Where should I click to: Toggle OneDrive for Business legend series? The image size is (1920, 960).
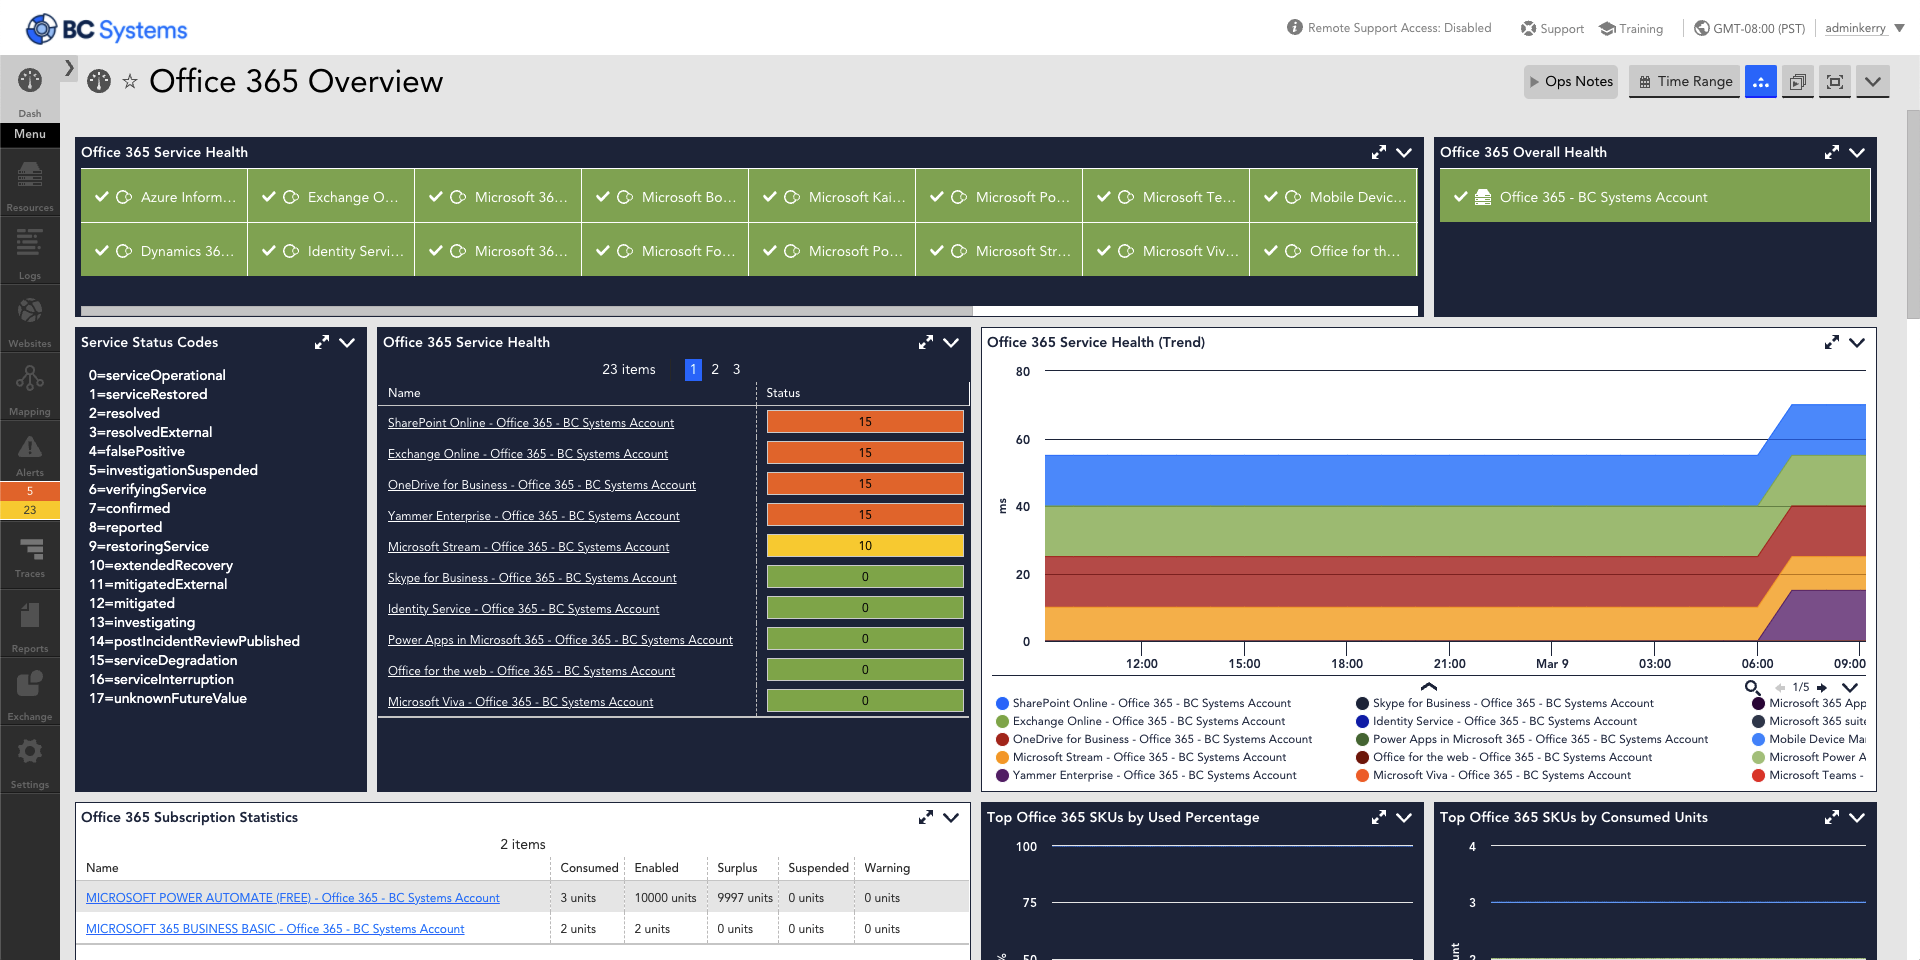(x=1154, y=739)
